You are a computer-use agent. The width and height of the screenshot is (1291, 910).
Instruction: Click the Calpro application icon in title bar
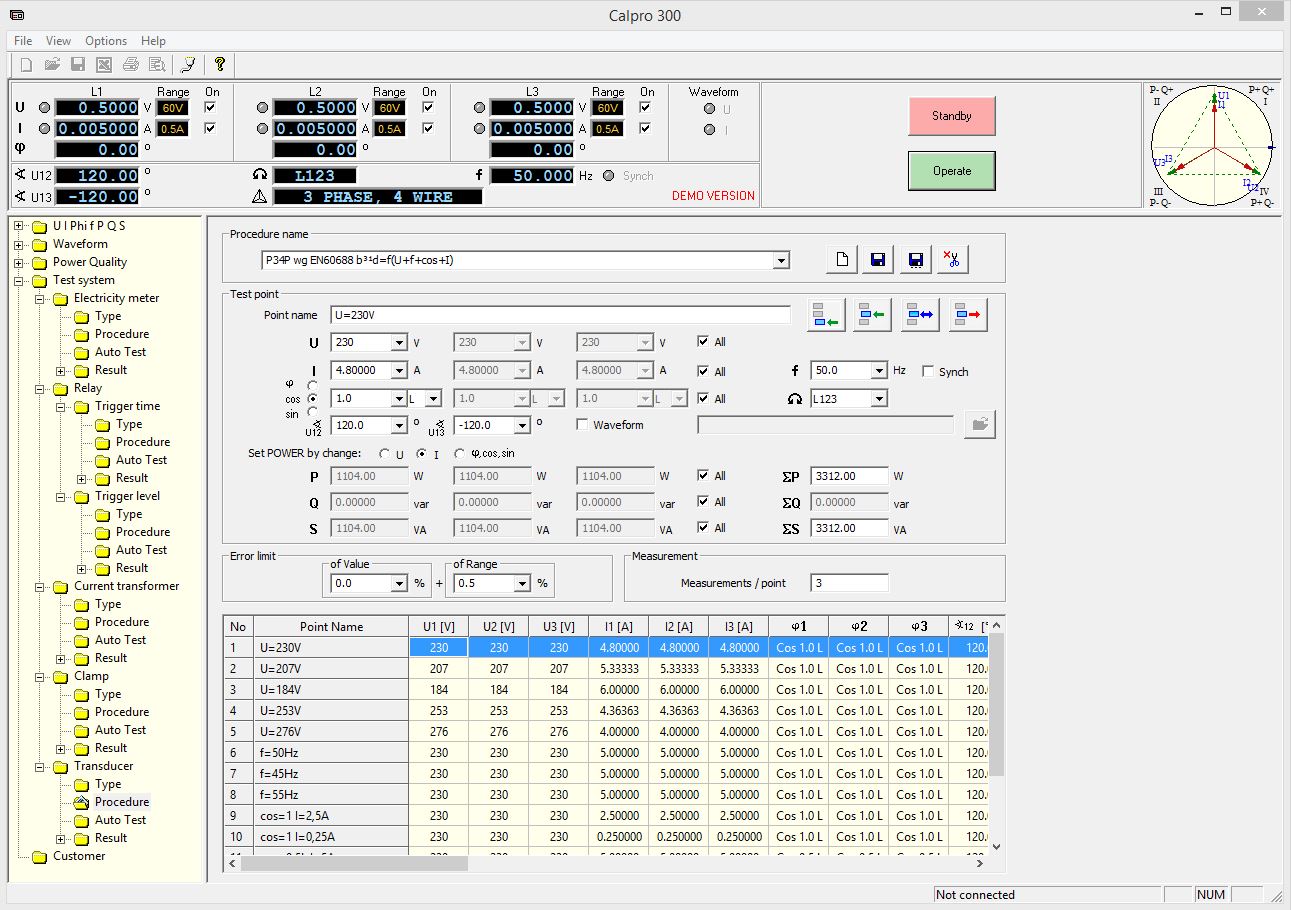[17, 16]
